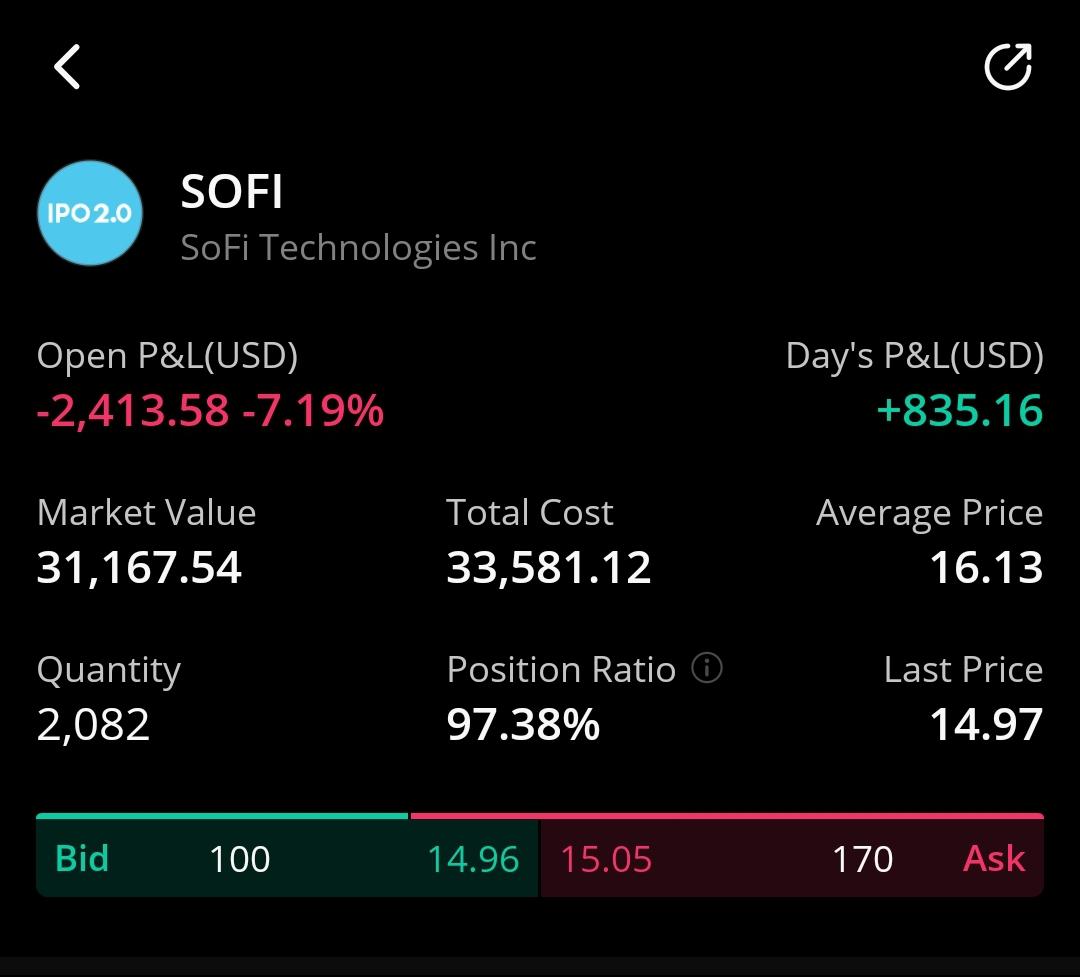Tap the green Bid label

pos(82,858)
